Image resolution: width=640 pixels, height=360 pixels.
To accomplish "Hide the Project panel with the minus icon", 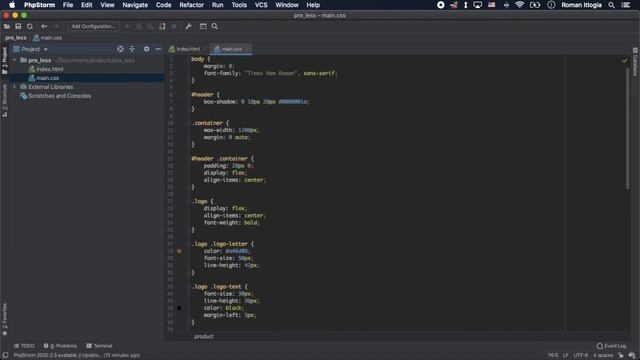I will pyautogui.click(x=158, y=49).
